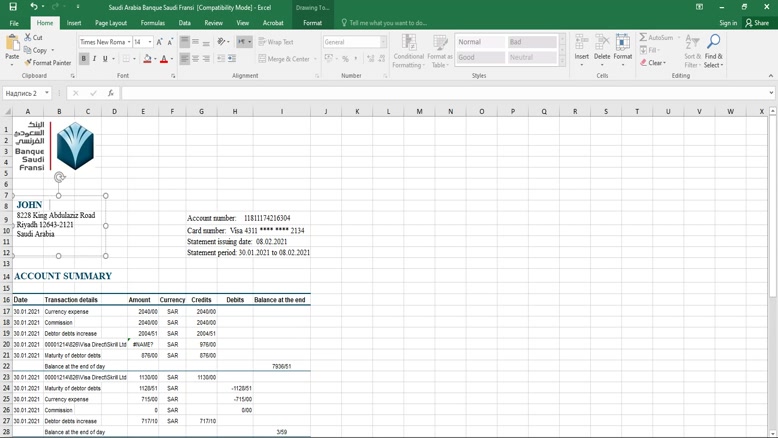Screen dimensions: 778x438
Task: Toggle Underline formatting
Action: pos(105,59)
